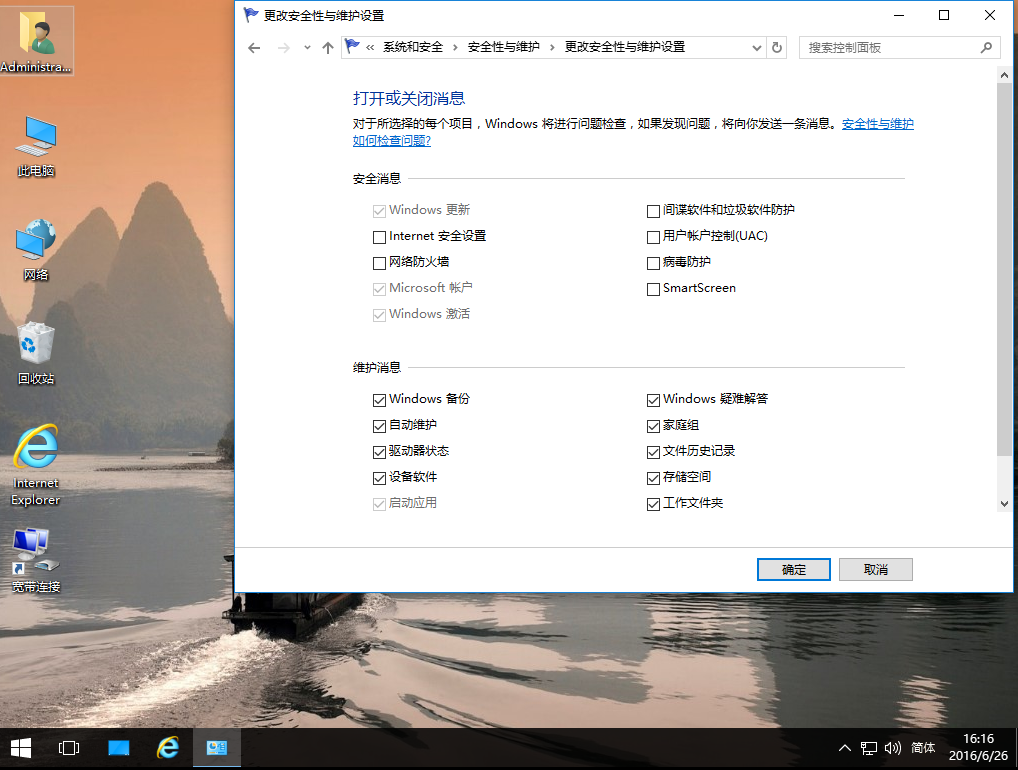Screen dimensions: 1018x770
Task: Show hidden system tray icons
Action: click(x=845, y=749)
